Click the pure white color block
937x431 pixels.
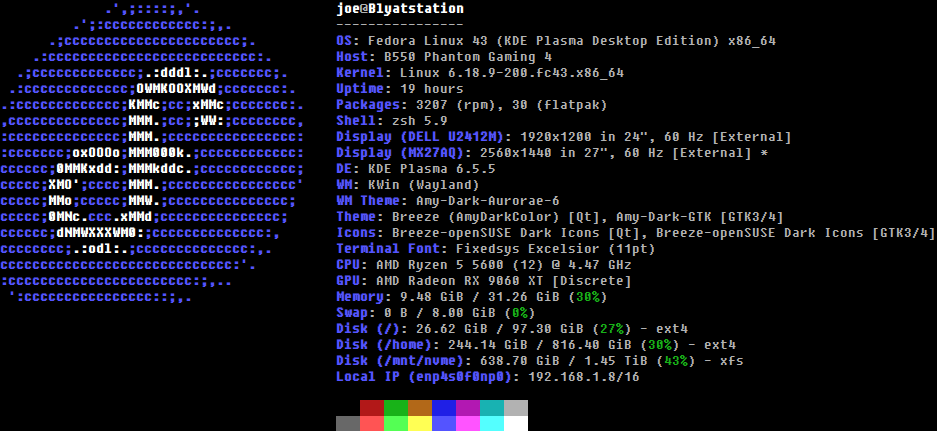click(516, 423)
